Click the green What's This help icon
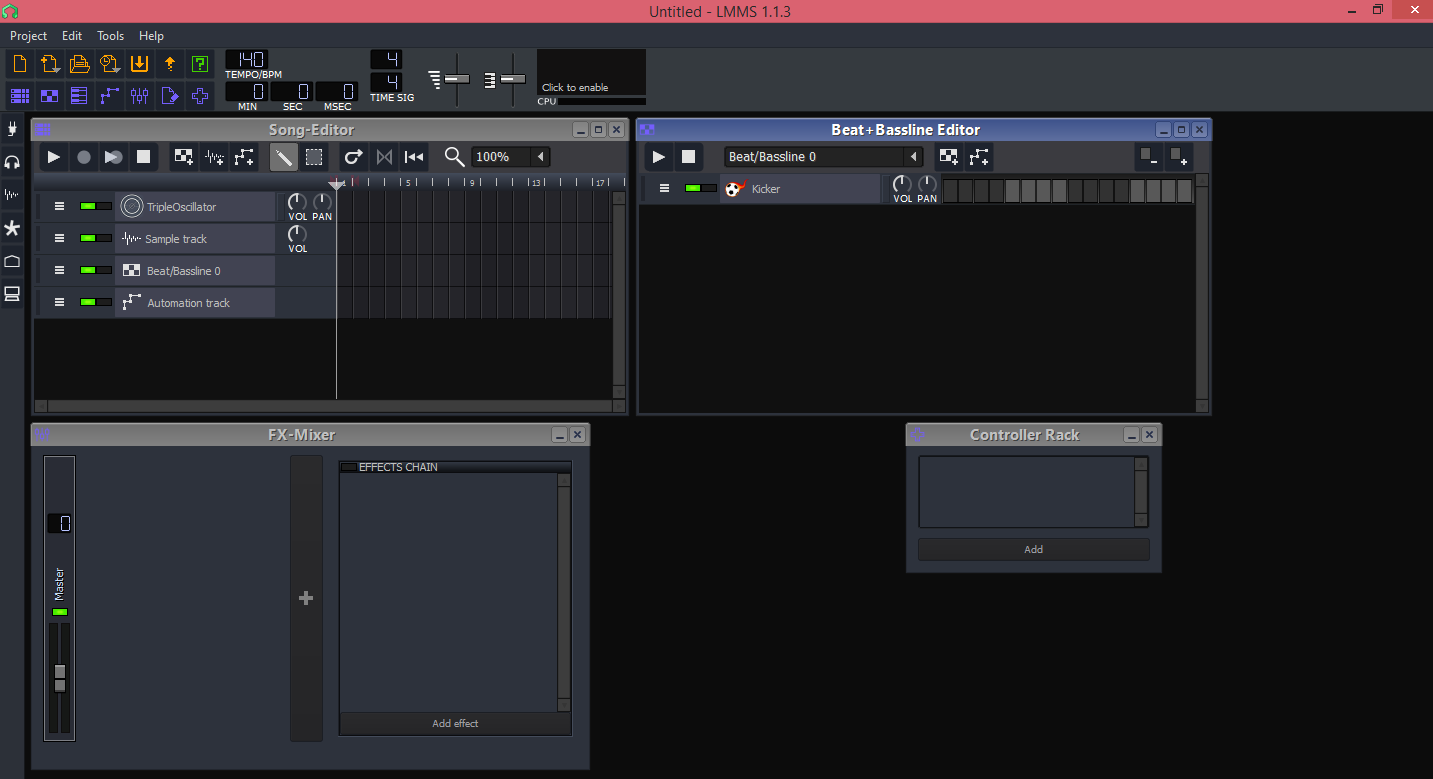The image size is (1433, 779). pos(200,64)
